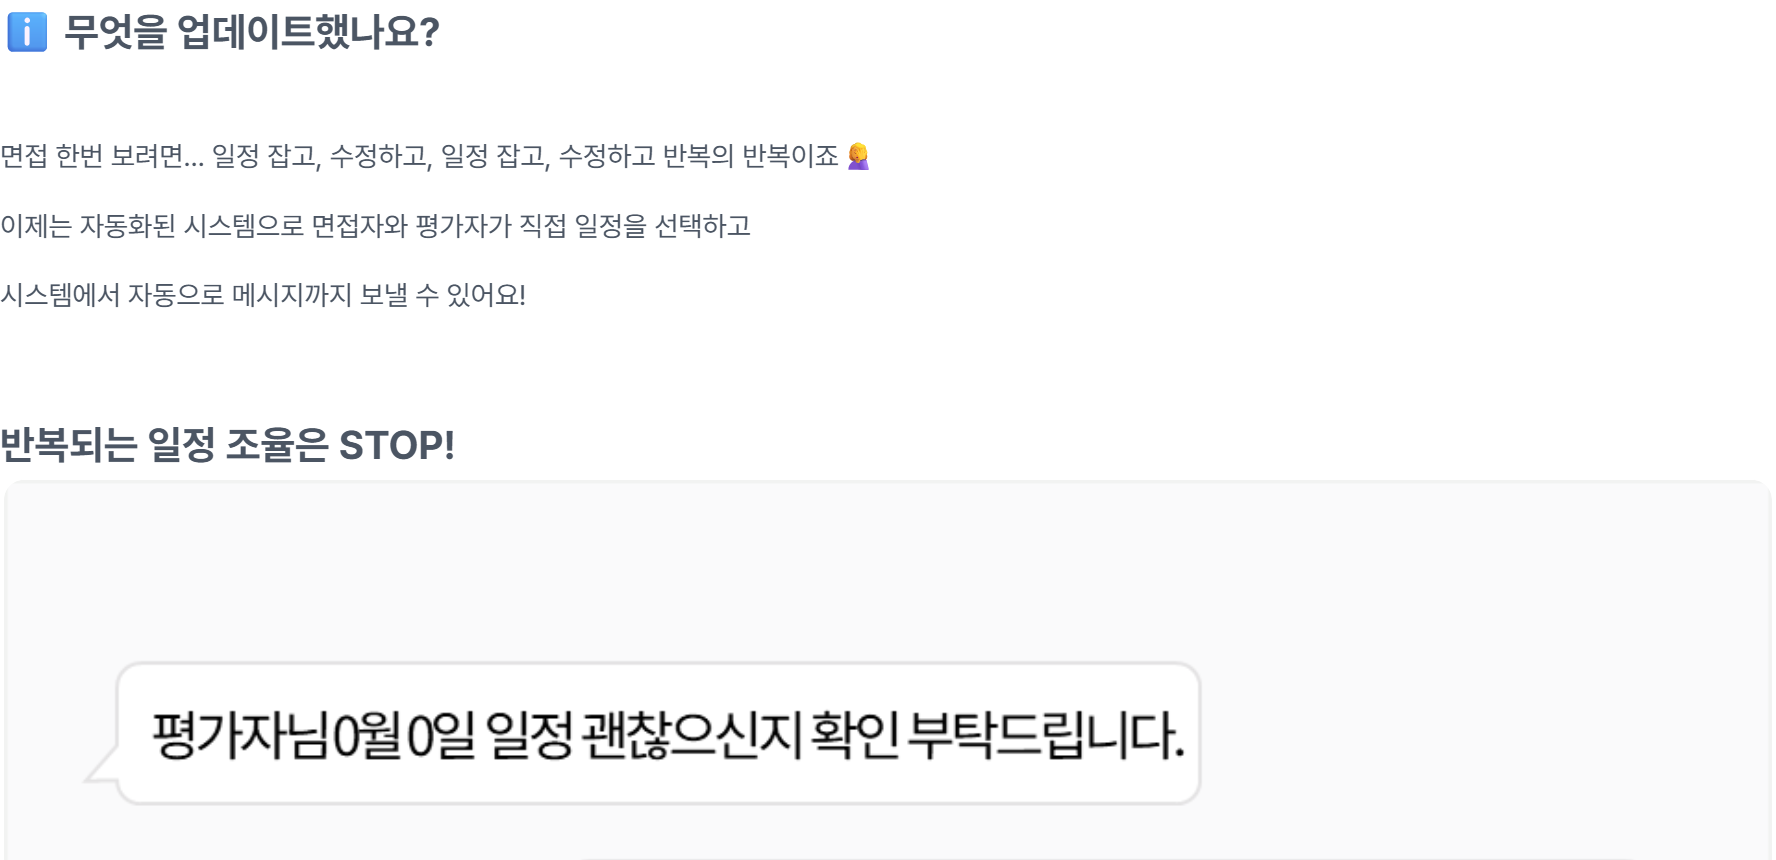Click '0월0일' date text in bubble
The height and width of the screenshot is (860, 1776).
point(404,736)
